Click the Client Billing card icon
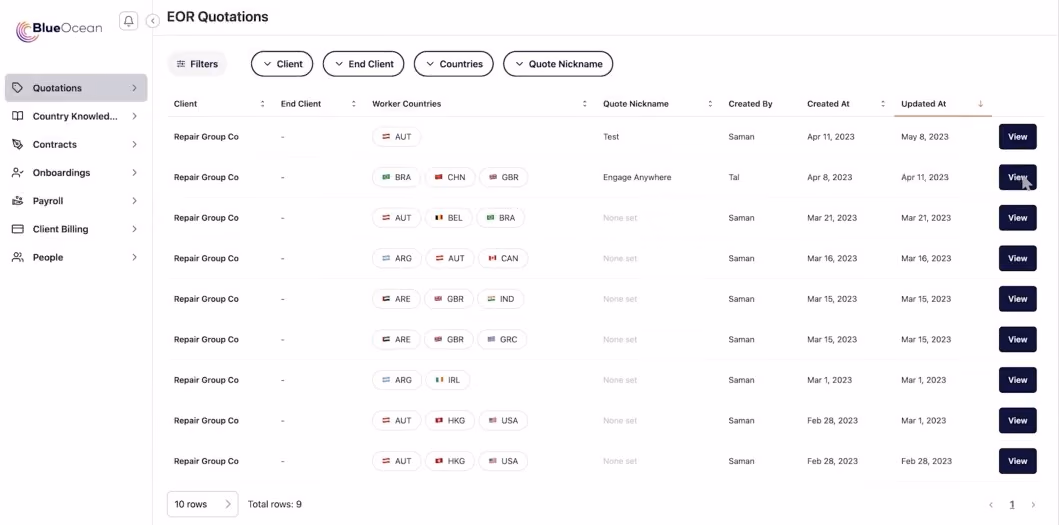 [x=18, y=229]
